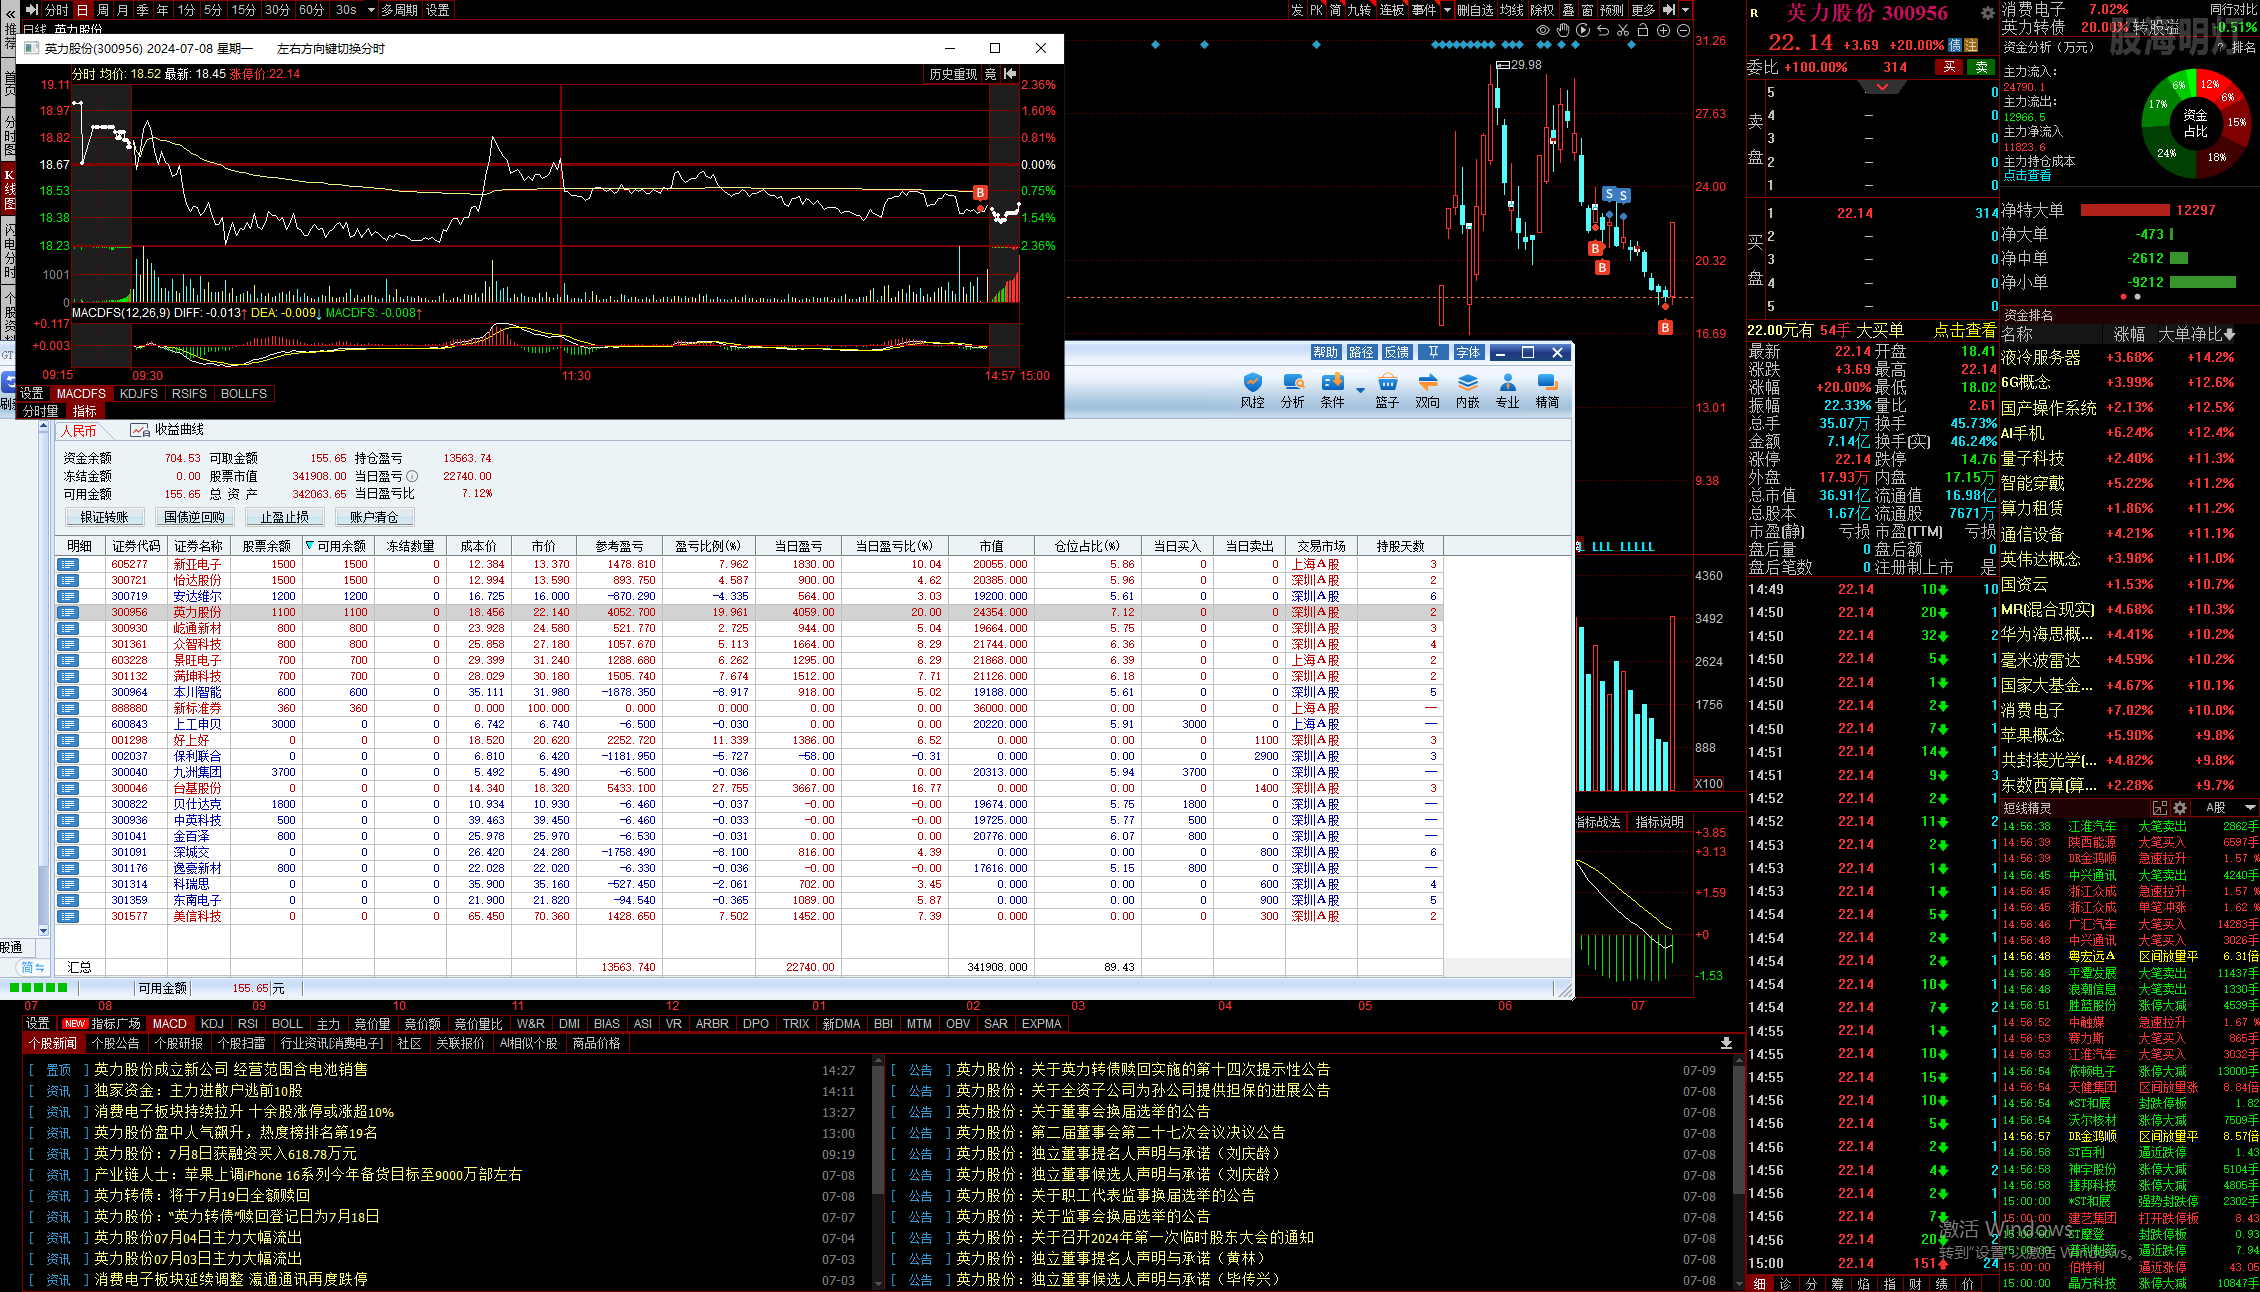Open the dropdown at far right of top toolbar
This screenshot has width=2260, height=1292.
click(1685, 10)
